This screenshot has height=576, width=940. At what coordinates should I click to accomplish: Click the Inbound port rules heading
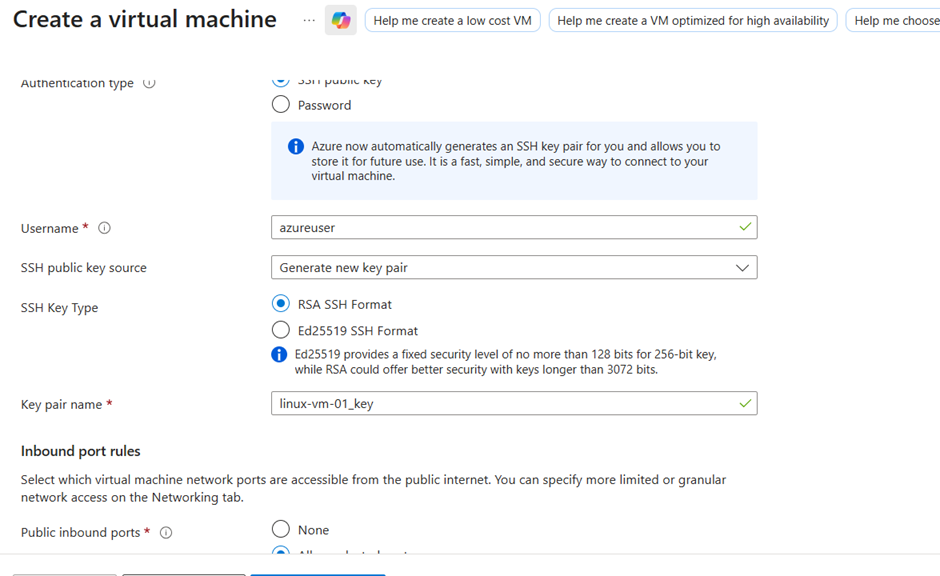pos(80,451)
